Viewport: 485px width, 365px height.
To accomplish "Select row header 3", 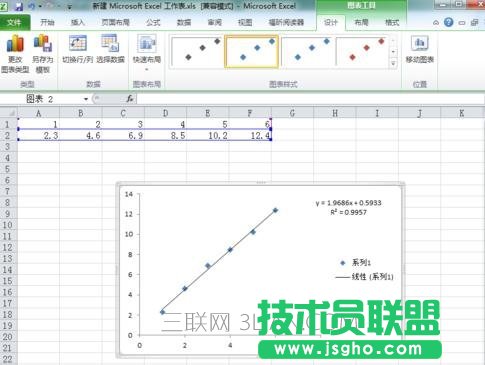I will pos(8,146).
